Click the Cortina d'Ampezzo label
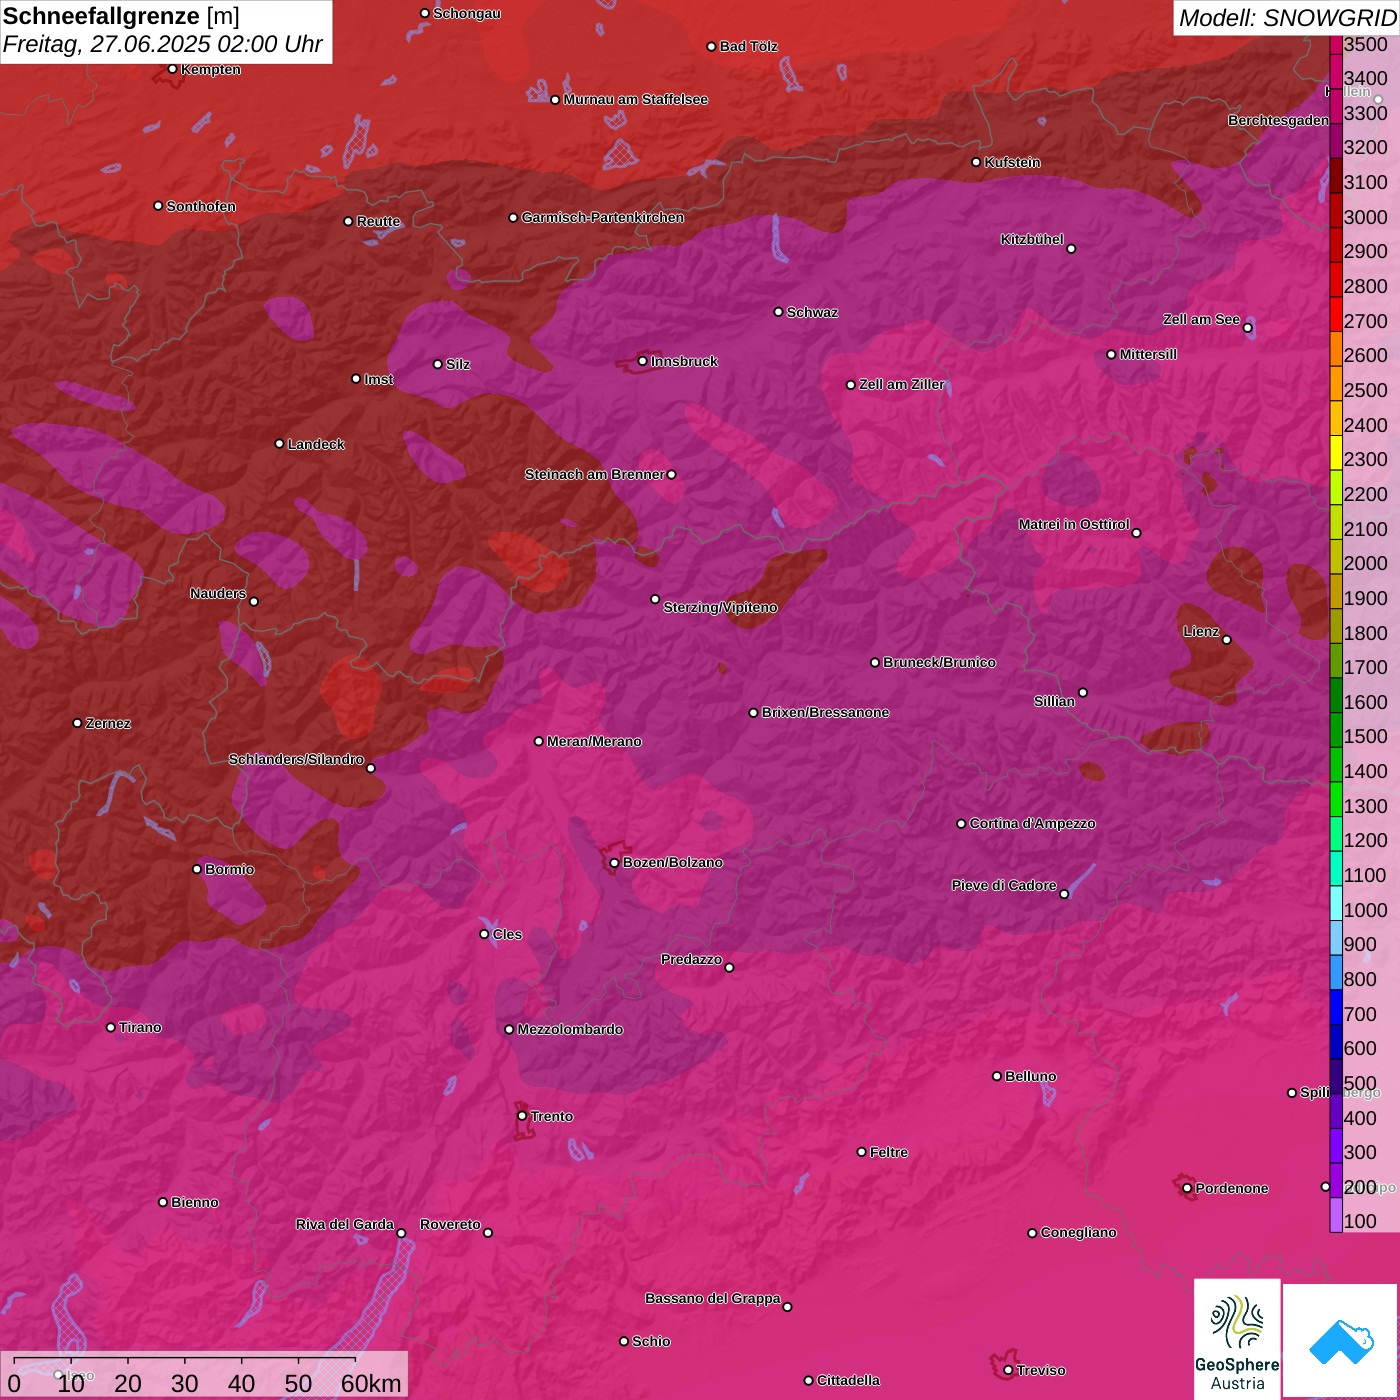The image size is (1400, 1400). click(1033, 823)
